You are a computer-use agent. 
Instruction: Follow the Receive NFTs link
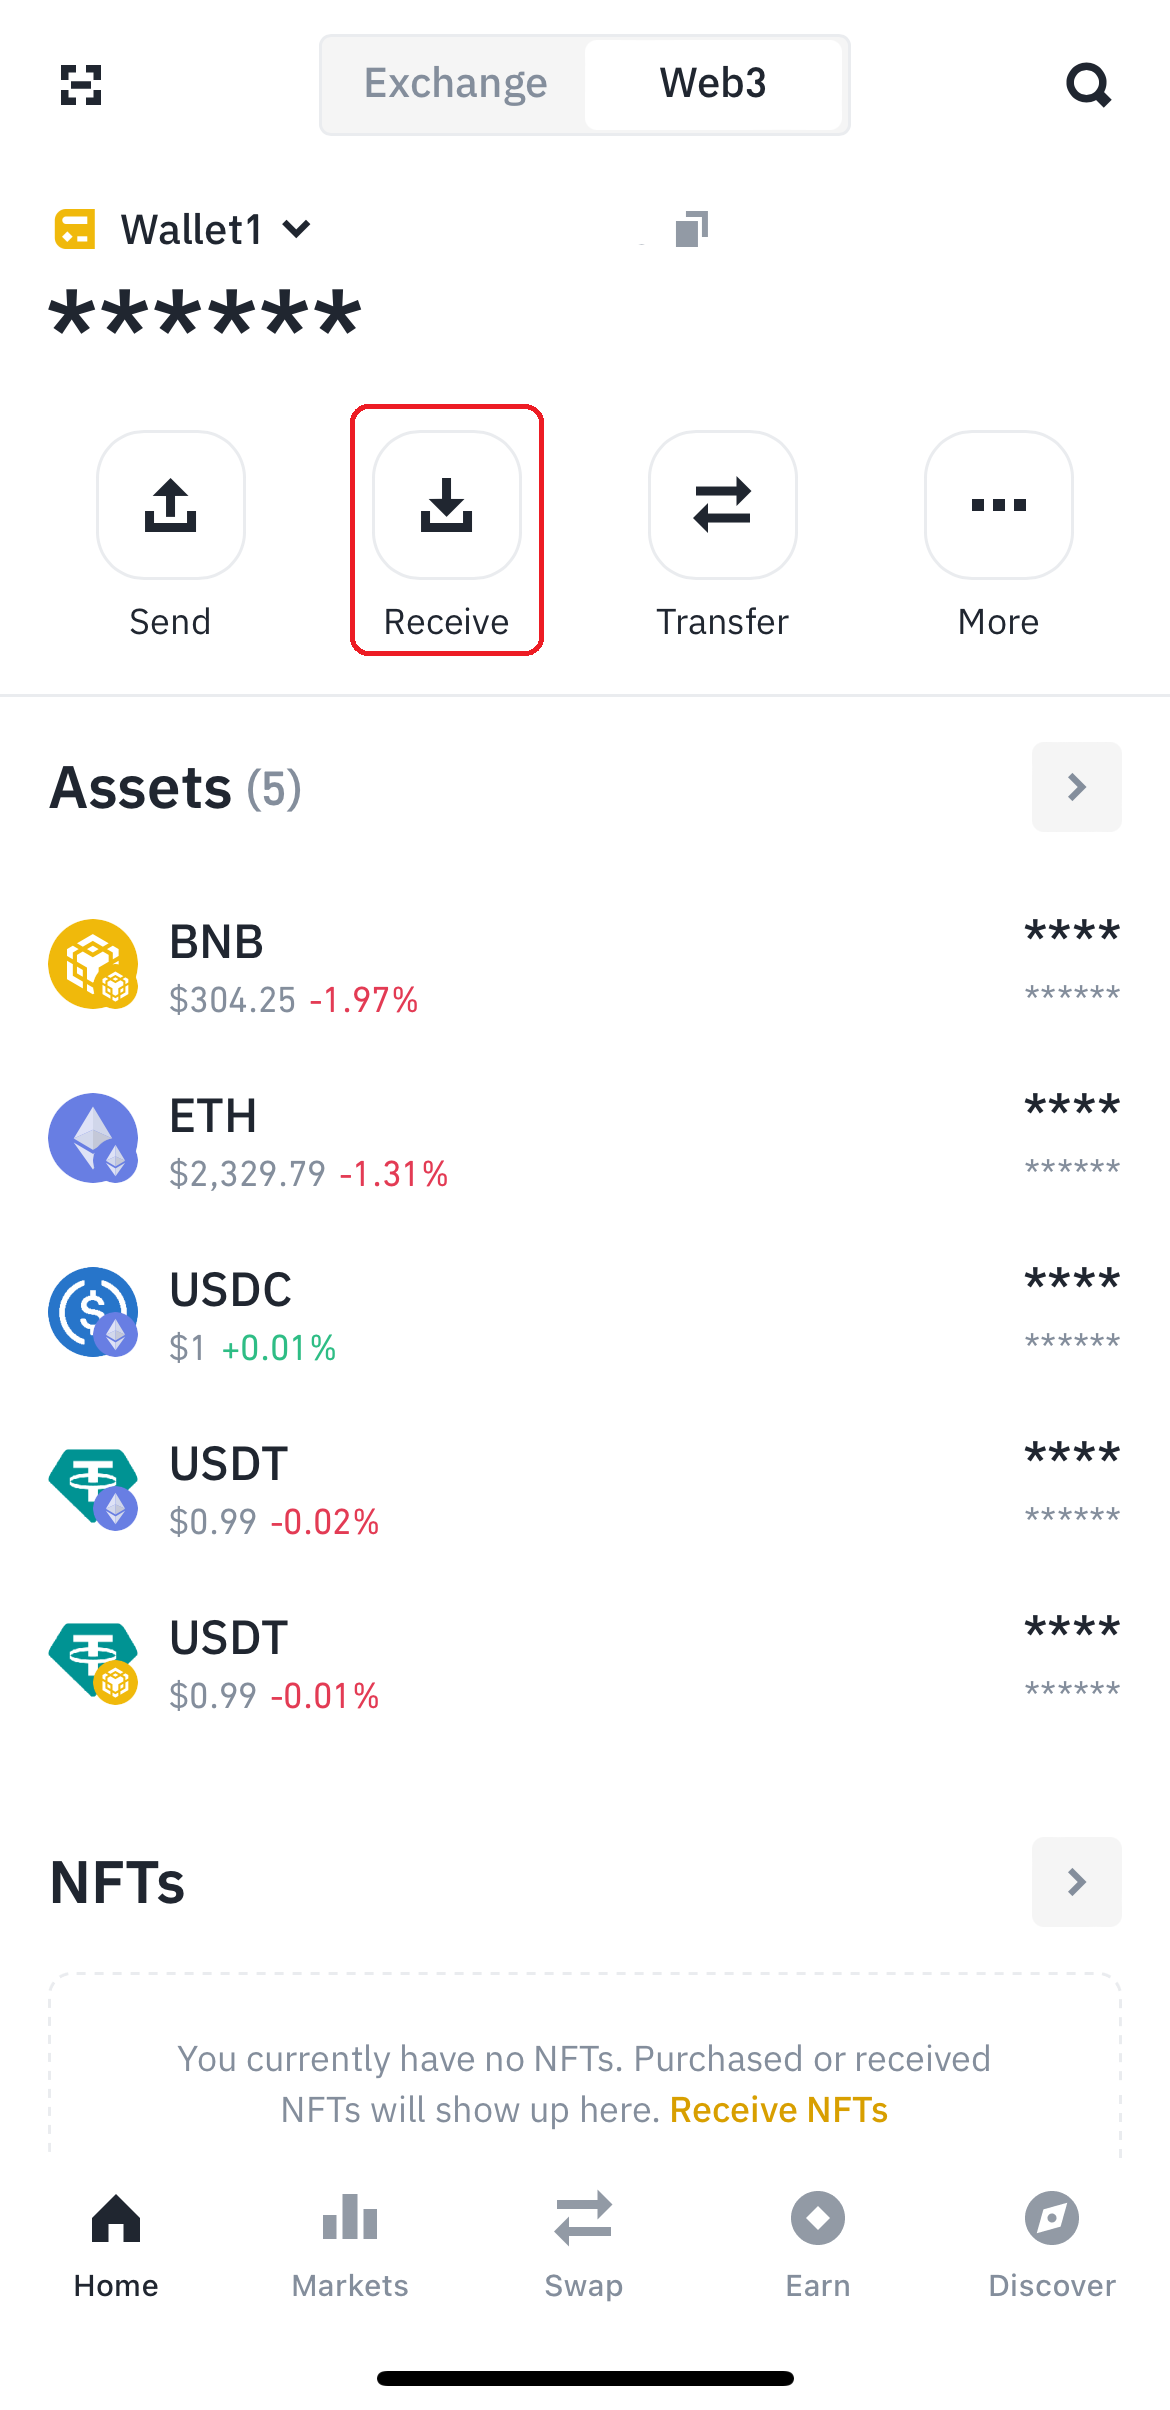(779, 2110)
